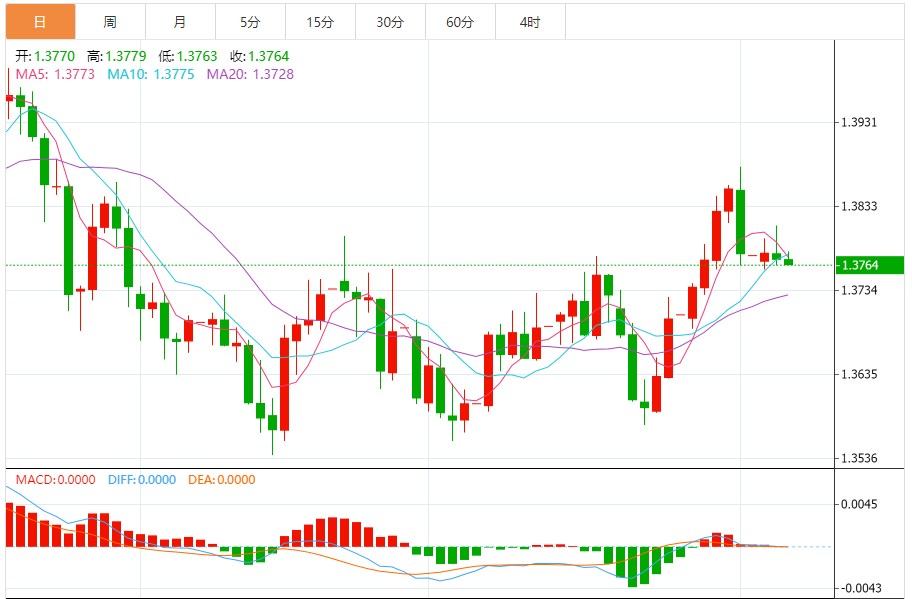Click the 1.3734 price axis label
Screen dimensions: 912x599
coord(859,290)
